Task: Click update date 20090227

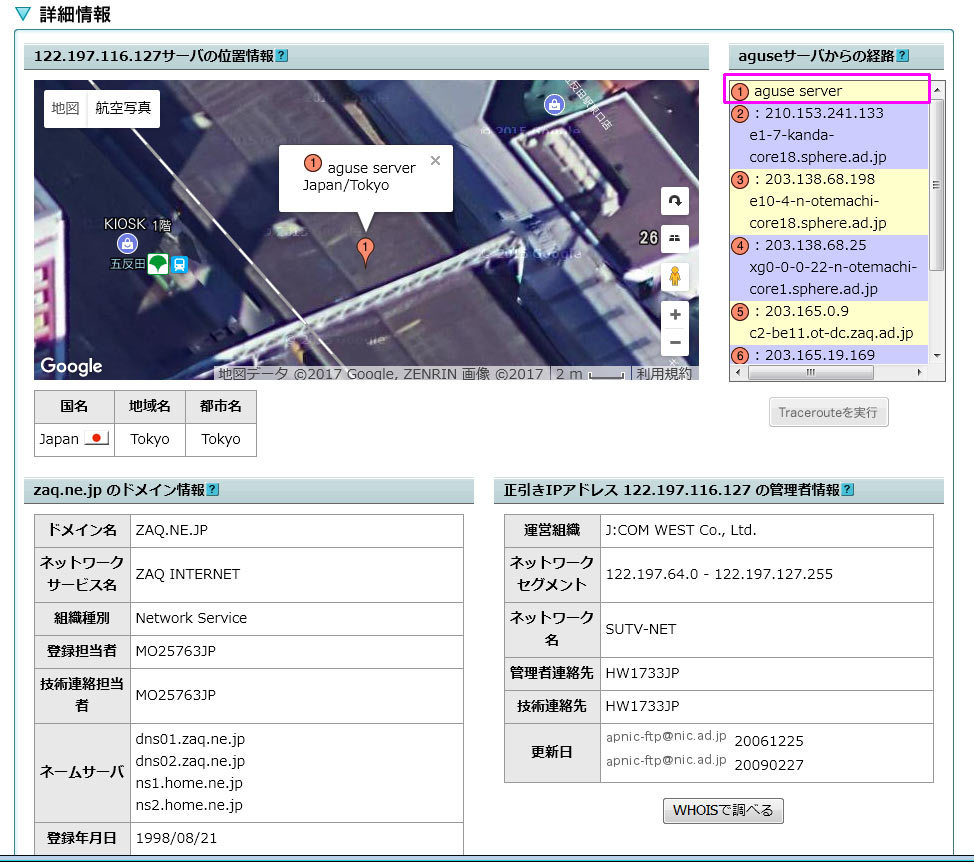Action: click(769, 765)
